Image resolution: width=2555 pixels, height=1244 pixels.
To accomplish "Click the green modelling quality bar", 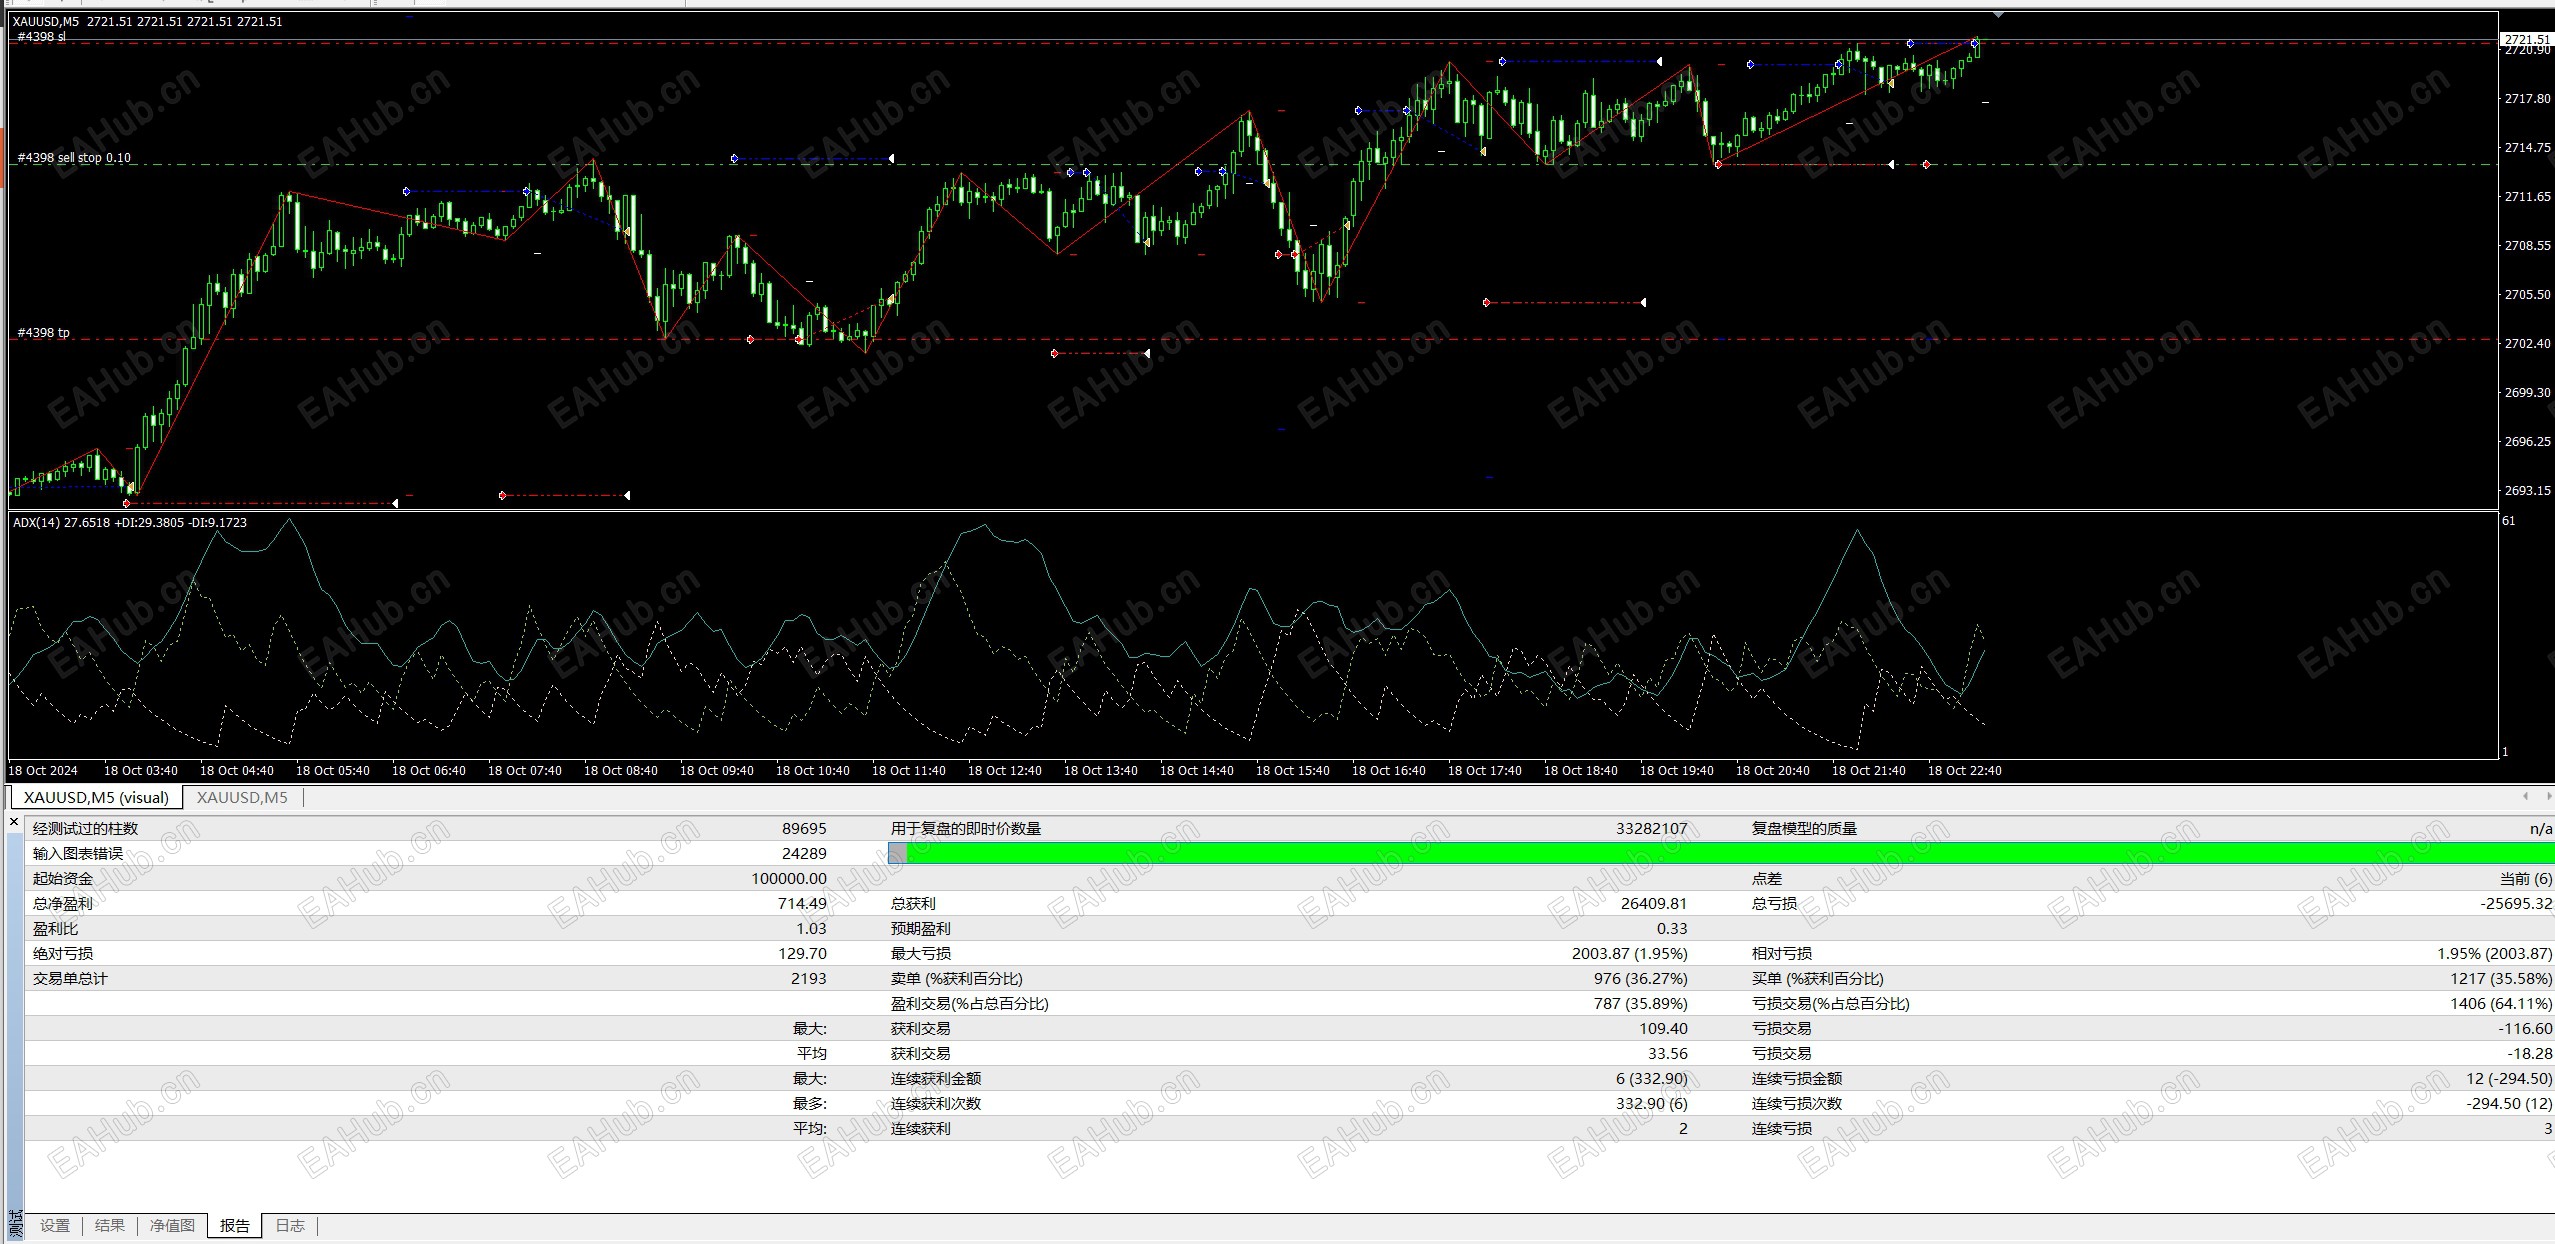I will pyautogui.click(x=1721, y=853).
